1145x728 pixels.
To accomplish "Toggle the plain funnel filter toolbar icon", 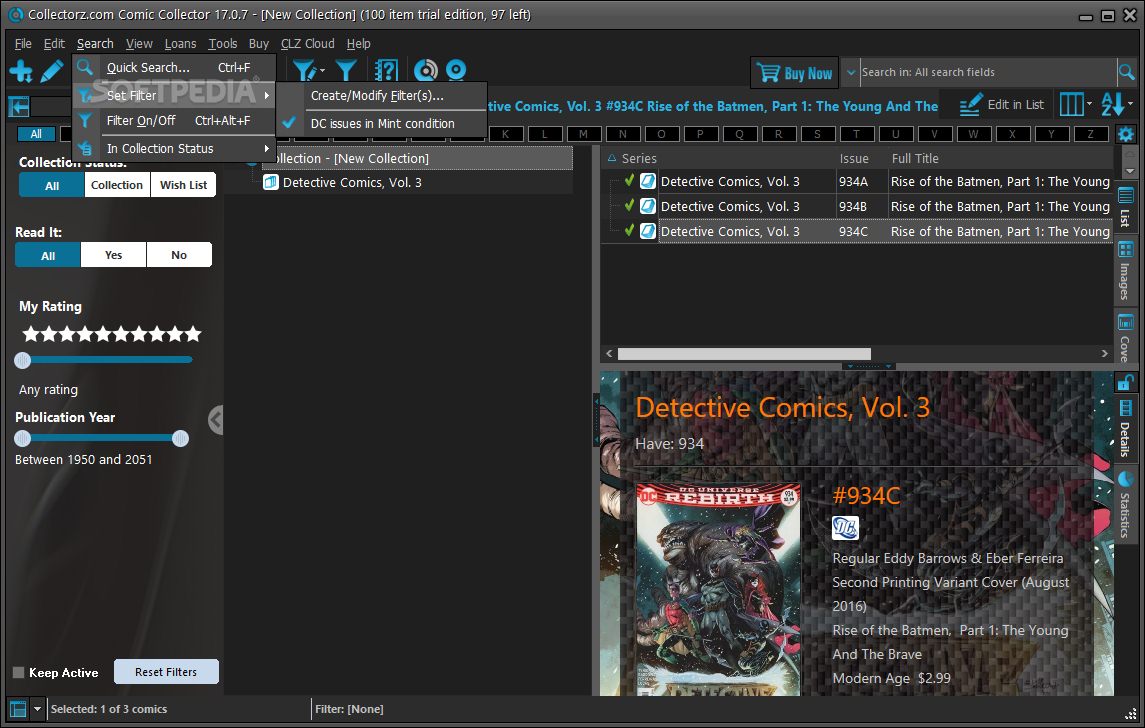I will pos(345,71).
